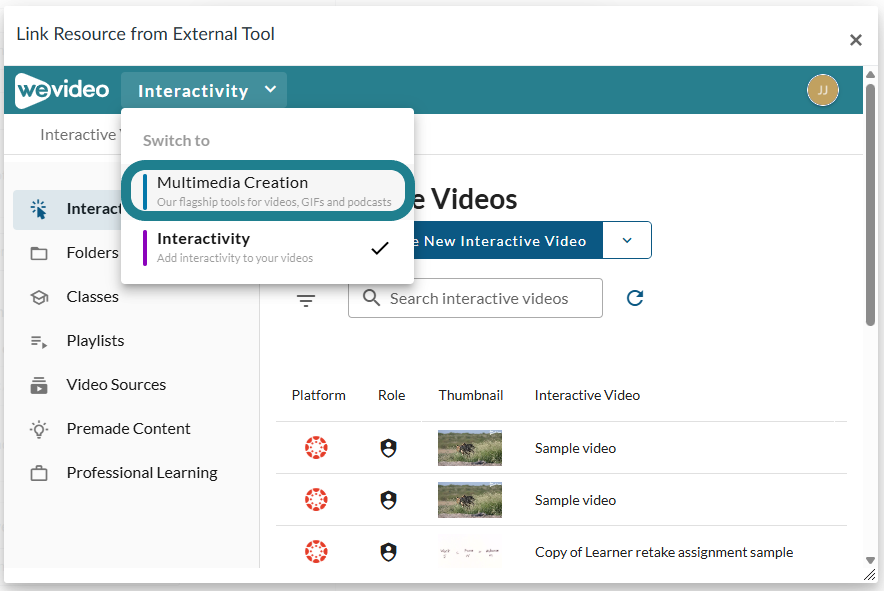Close the Link Resource dialog
The height and width of the screenshot is (591, 884).
coord(855,40)
